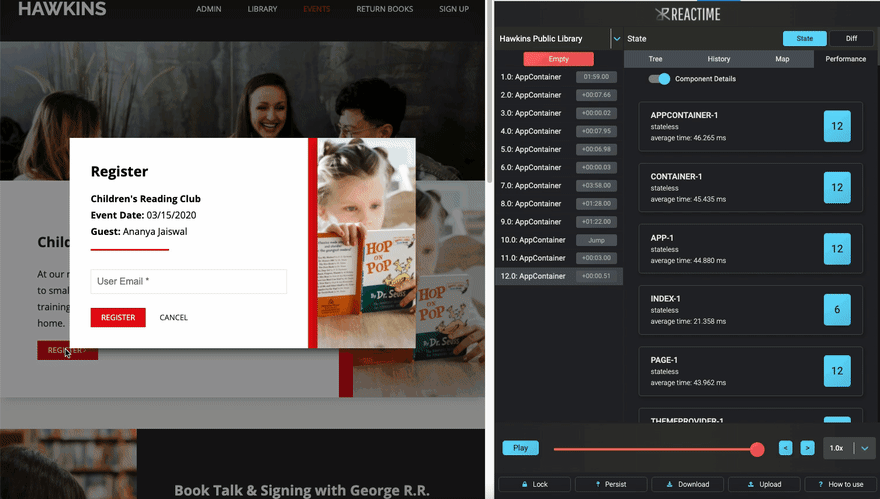The height and width of the screenshot is (499, 880).
Task: Click the 01:59.00 time button
Action: tap(596, 77)
